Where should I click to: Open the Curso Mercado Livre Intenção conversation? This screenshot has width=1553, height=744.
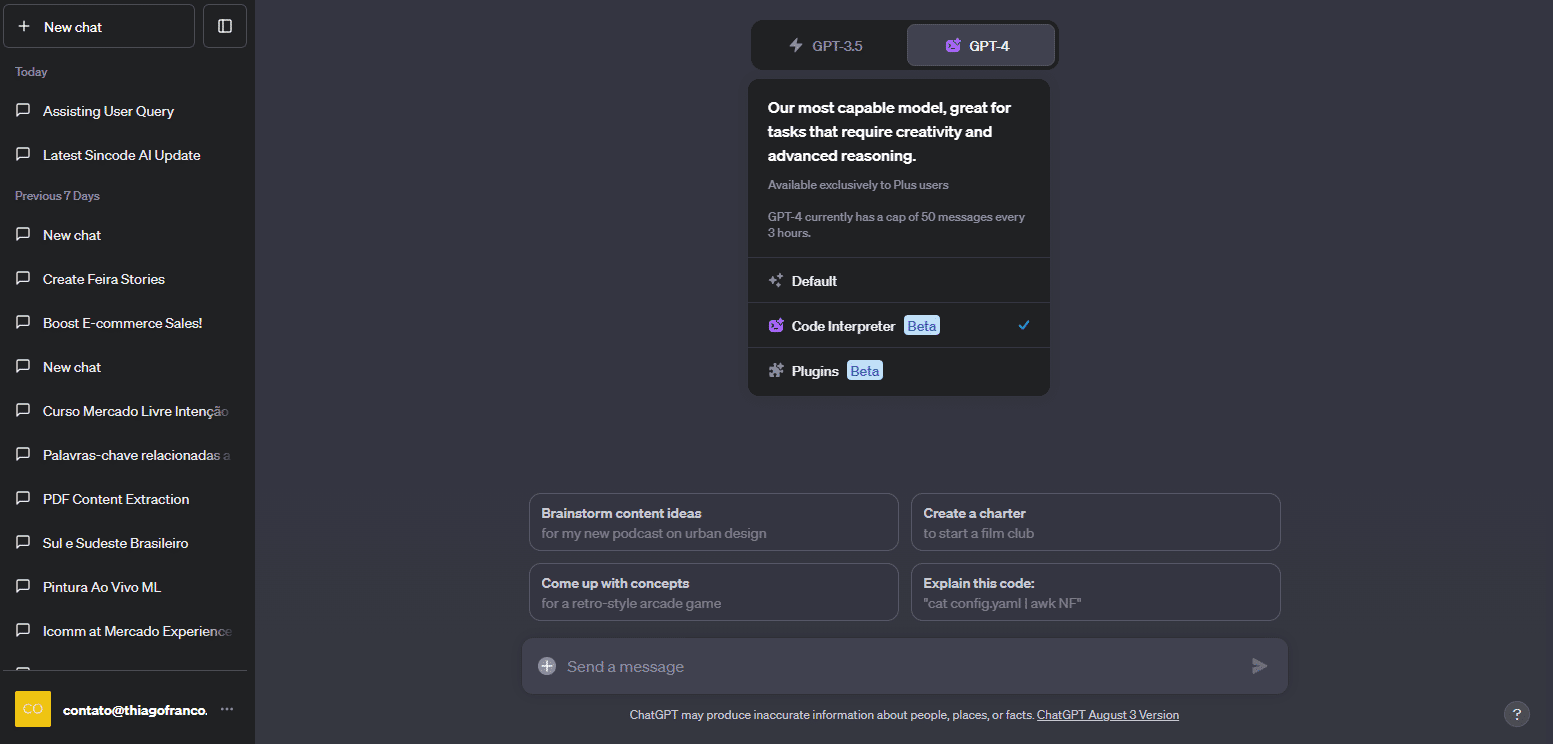tap(124, 411)
